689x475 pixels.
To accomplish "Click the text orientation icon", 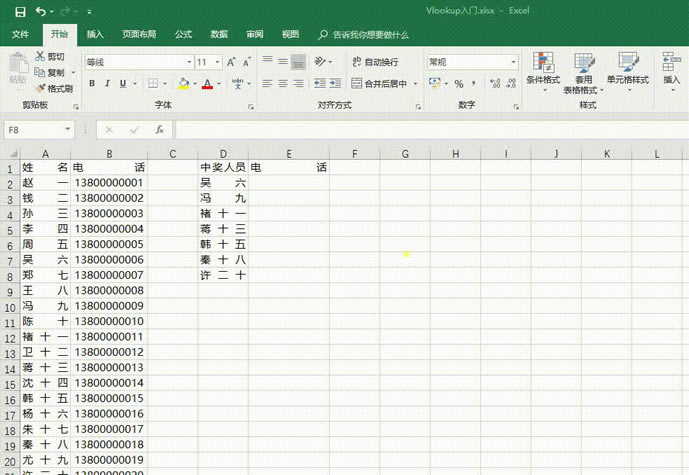I will 320,62.
